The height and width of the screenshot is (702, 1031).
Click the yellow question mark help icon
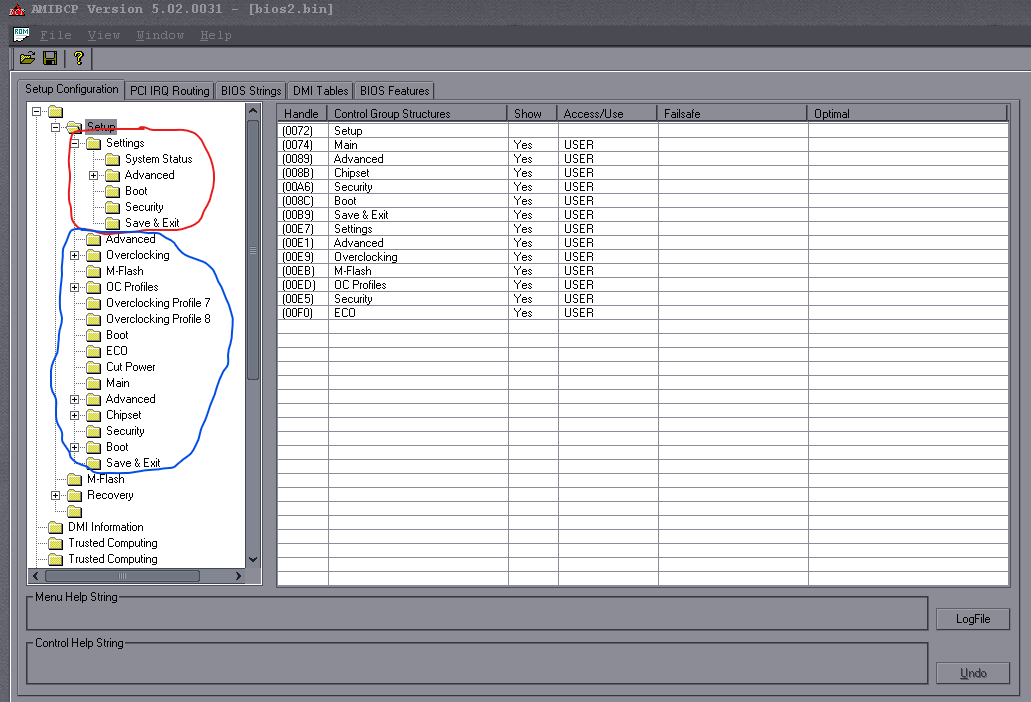78,58
